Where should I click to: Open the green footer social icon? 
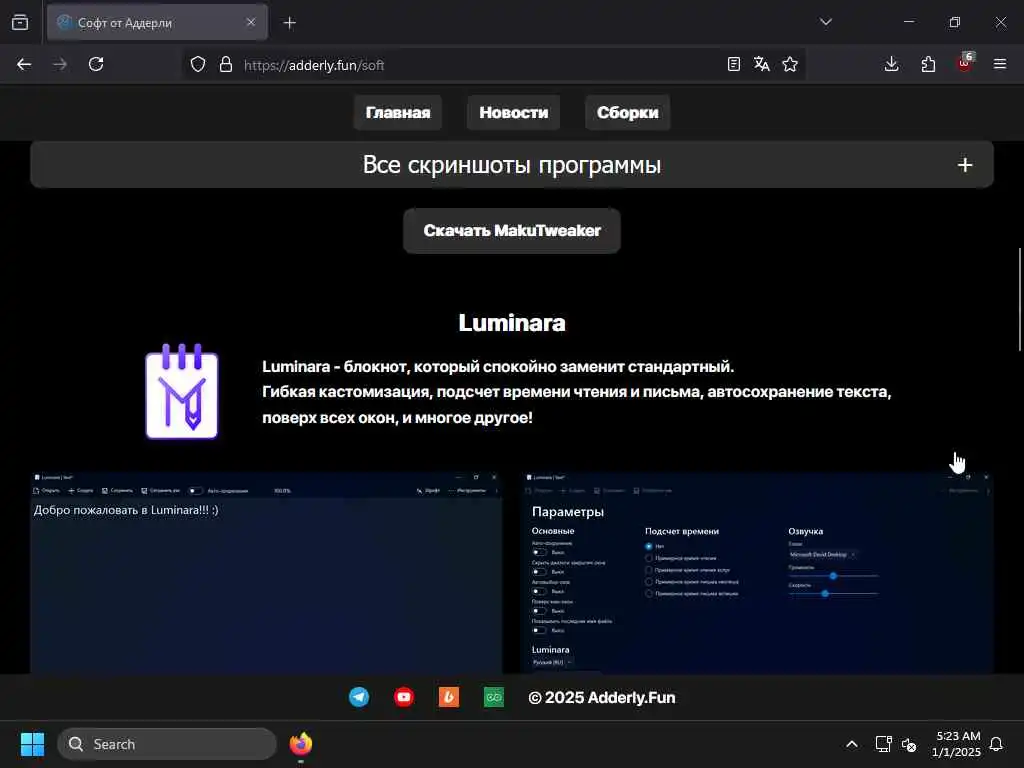(494, 697)
